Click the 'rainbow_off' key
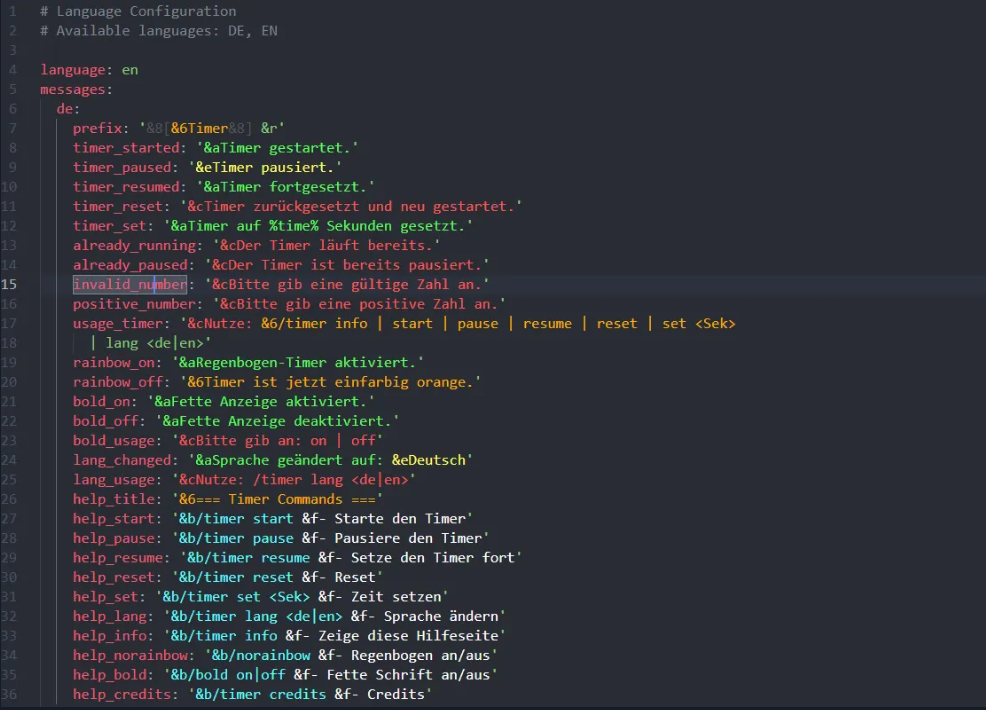Screen dimensions: 986x710 tap(118, 382)
